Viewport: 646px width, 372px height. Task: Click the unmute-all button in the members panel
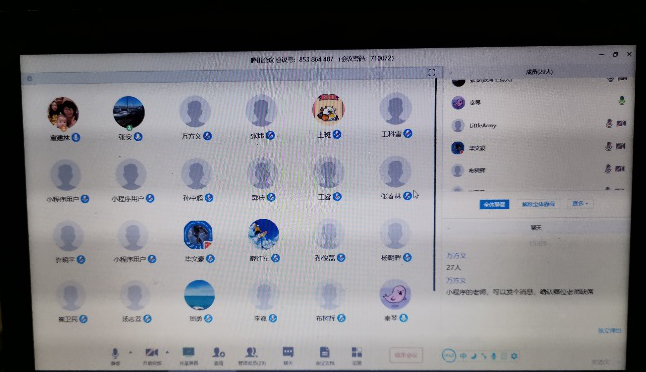538,204
